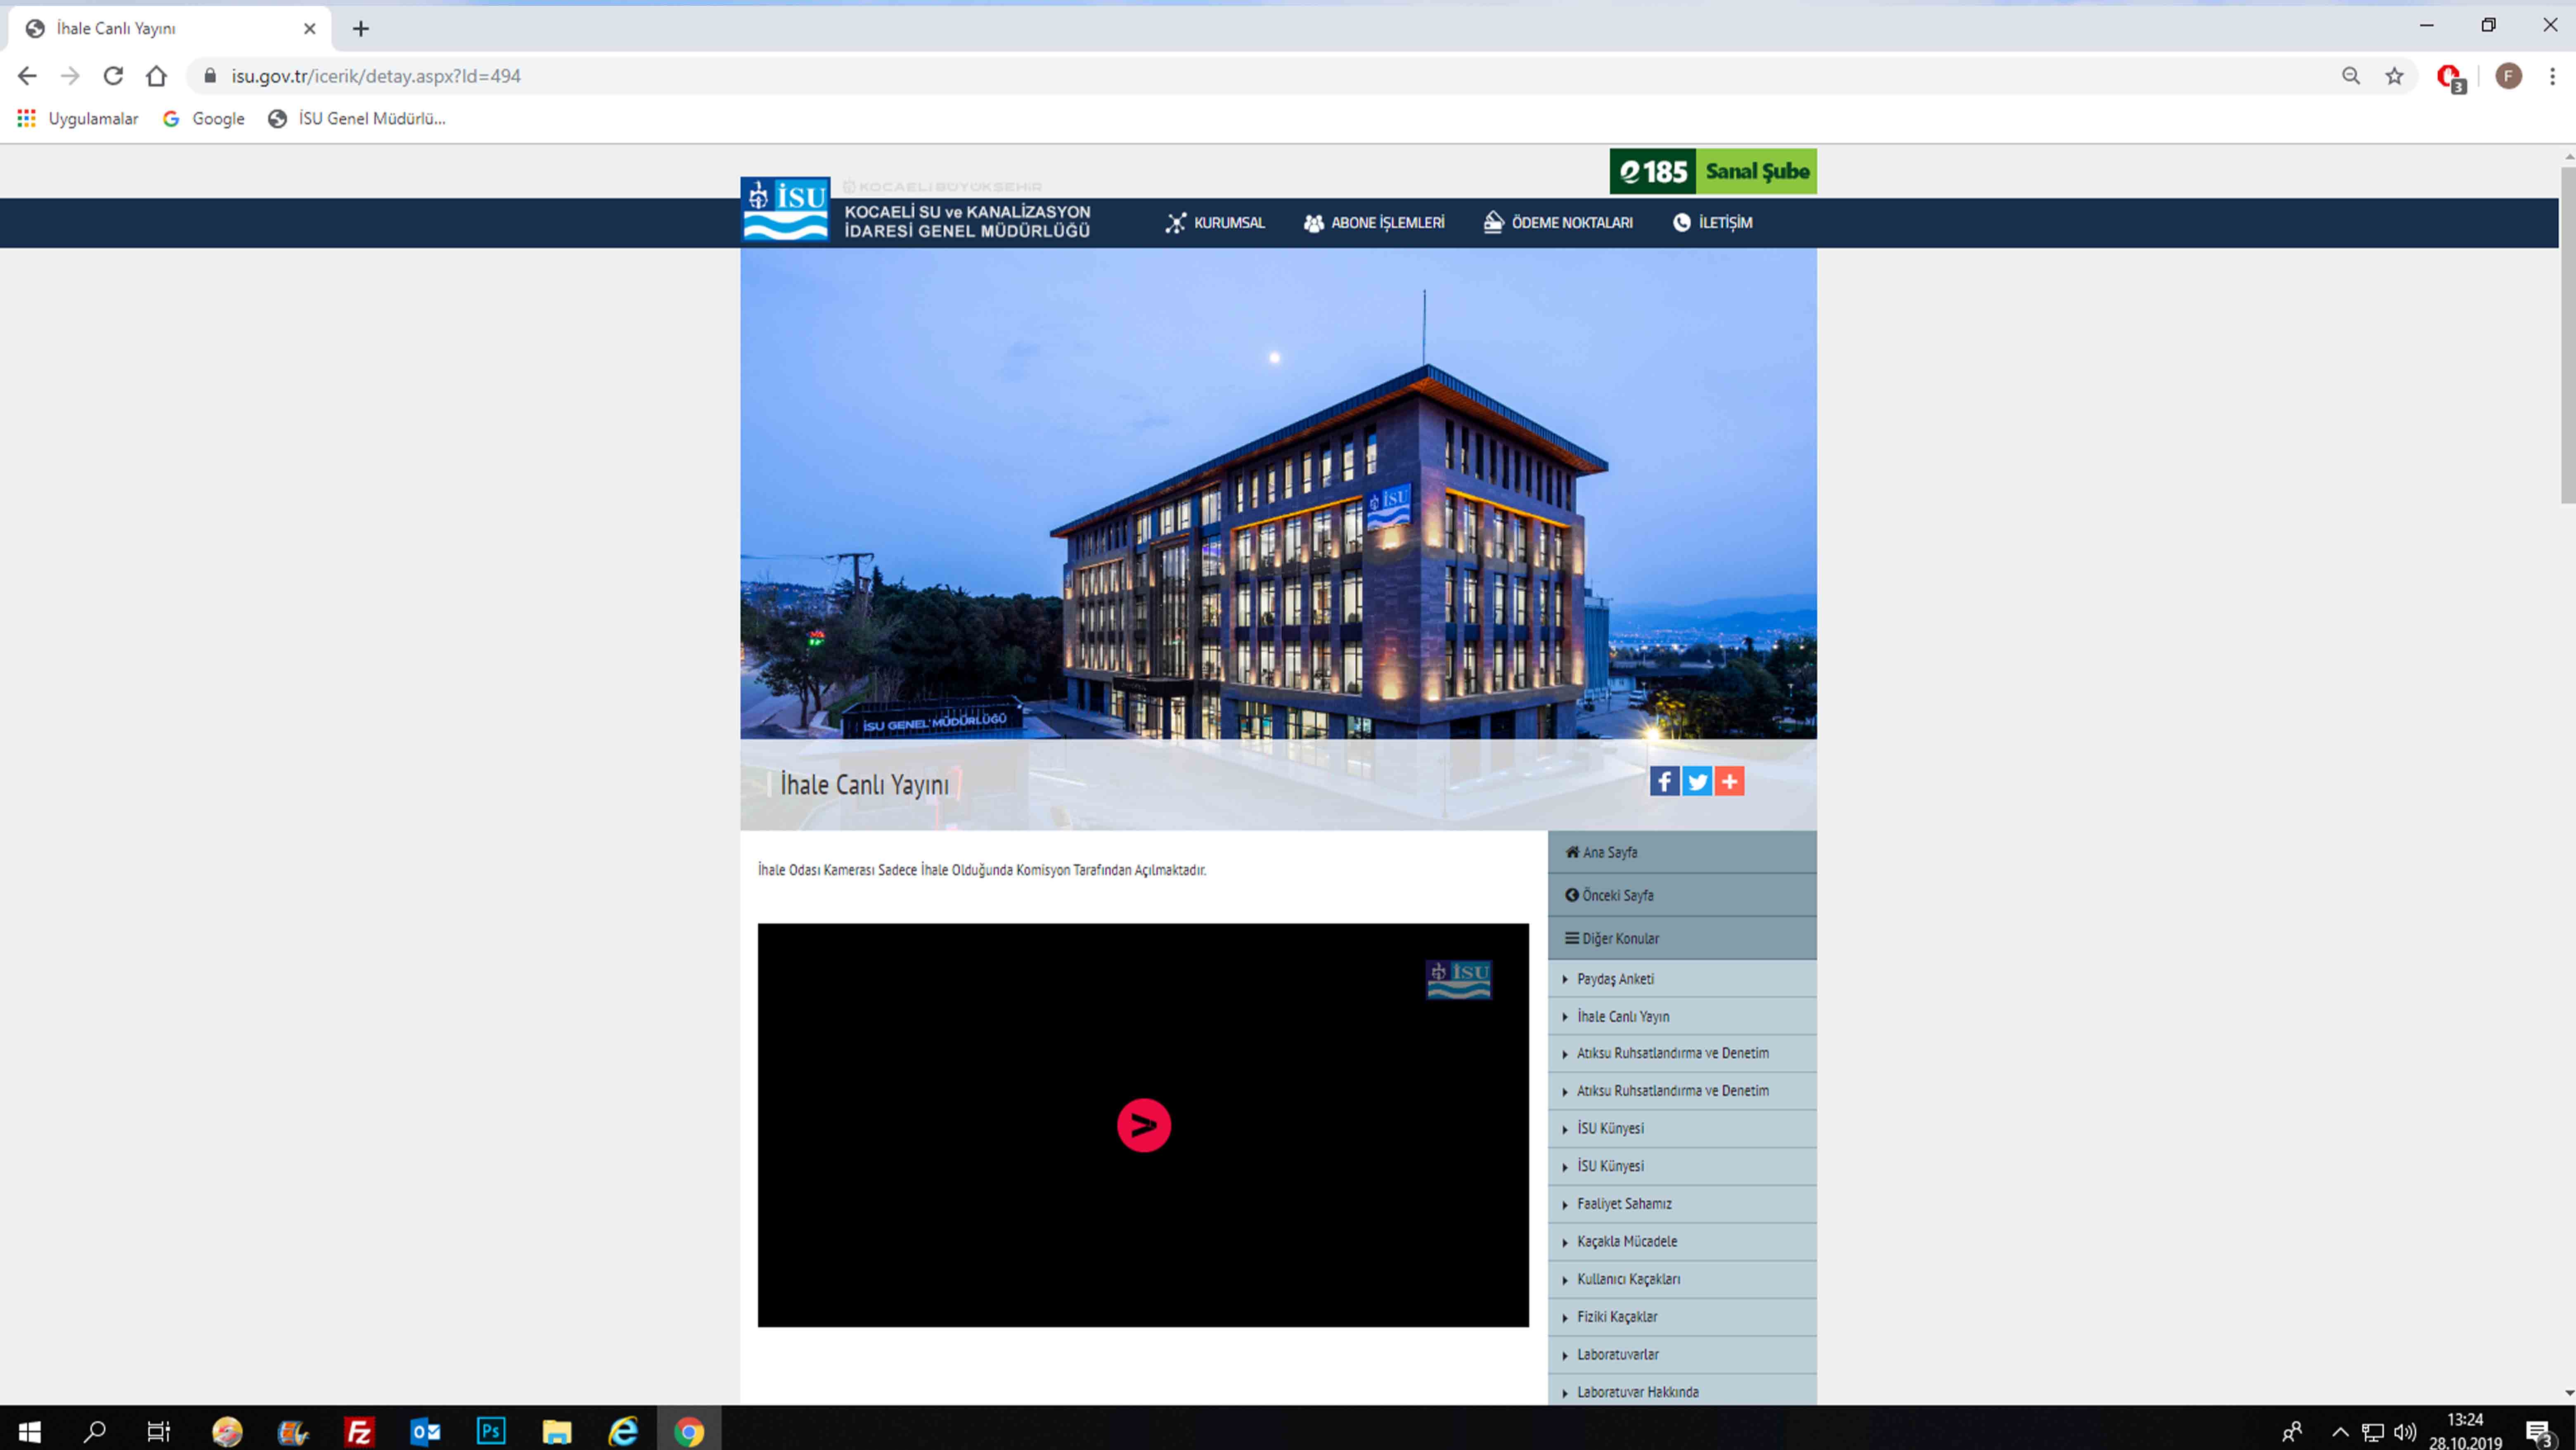Open İSU Genel Müdürlü... bookmark
The image size is (2576, 1450).
click(357, 118)
